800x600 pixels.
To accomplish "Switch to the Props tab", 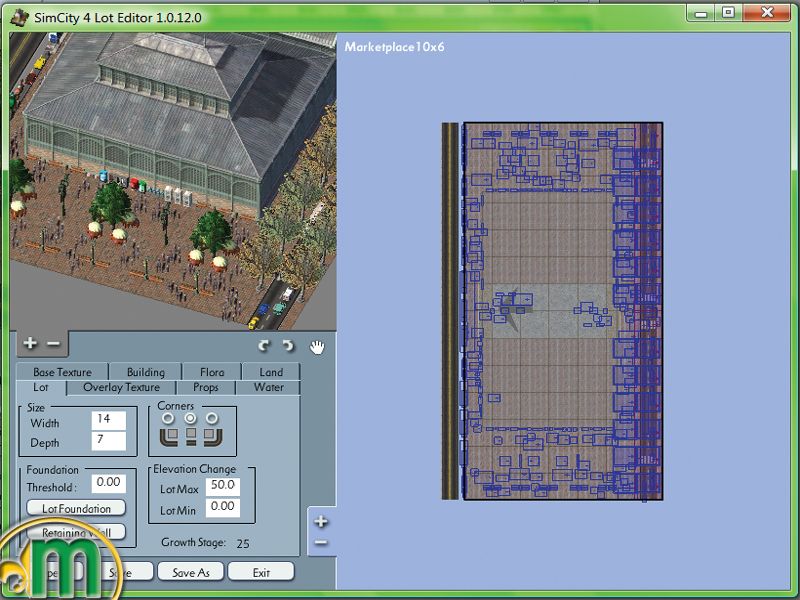I will (x=206, y=388).
